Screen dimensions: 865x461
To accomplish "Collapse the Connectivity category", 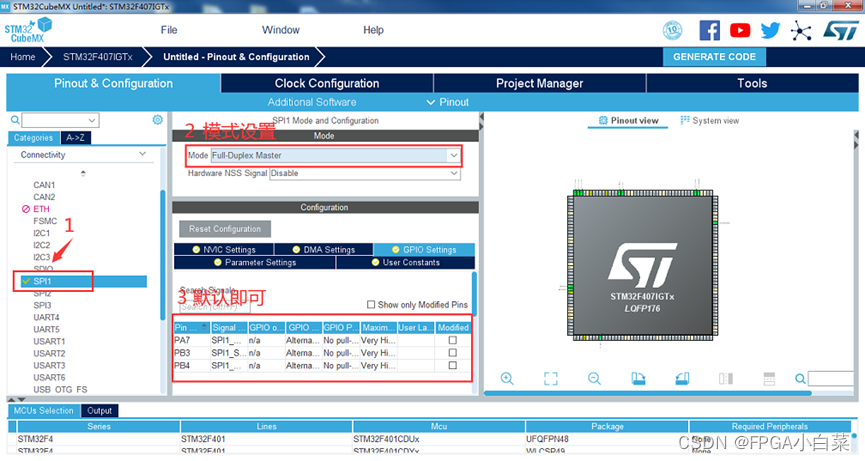I will point(142,154).
